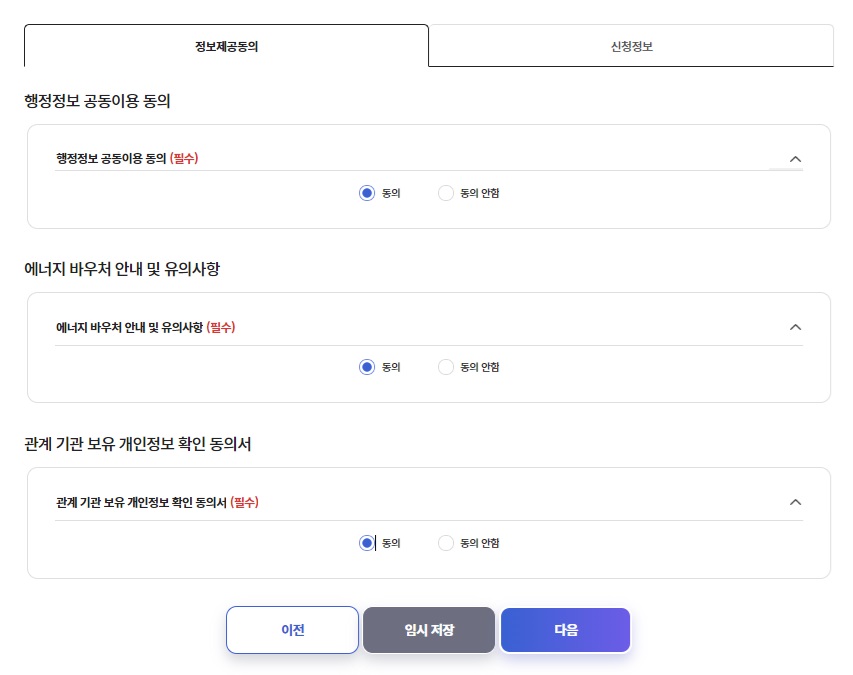853x675 pixels.
Task: Proceed with the 다음 button
Action: (x=566, y=630)
